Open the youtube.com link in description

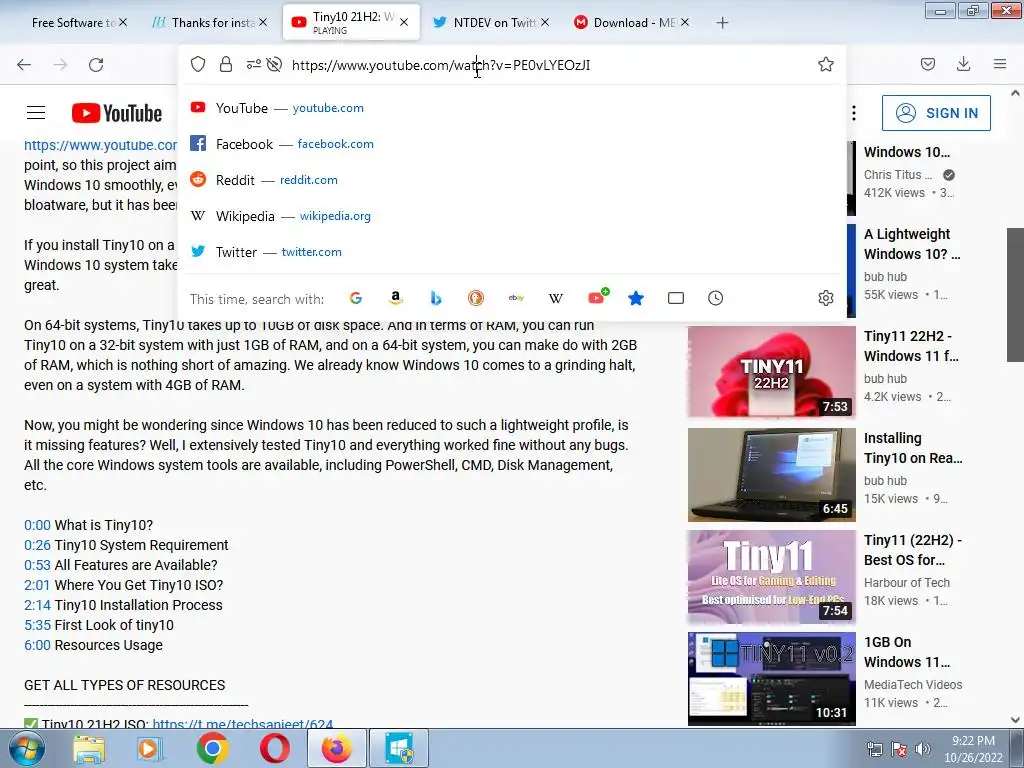pyautogui.click(x=101, y=145)
